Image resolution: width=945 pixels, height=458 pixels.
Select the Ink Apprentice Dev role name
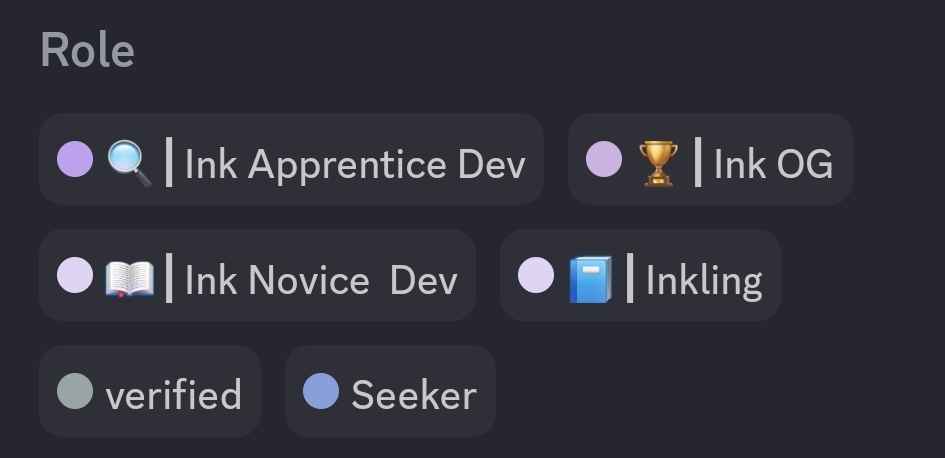(x=355, y=164)
